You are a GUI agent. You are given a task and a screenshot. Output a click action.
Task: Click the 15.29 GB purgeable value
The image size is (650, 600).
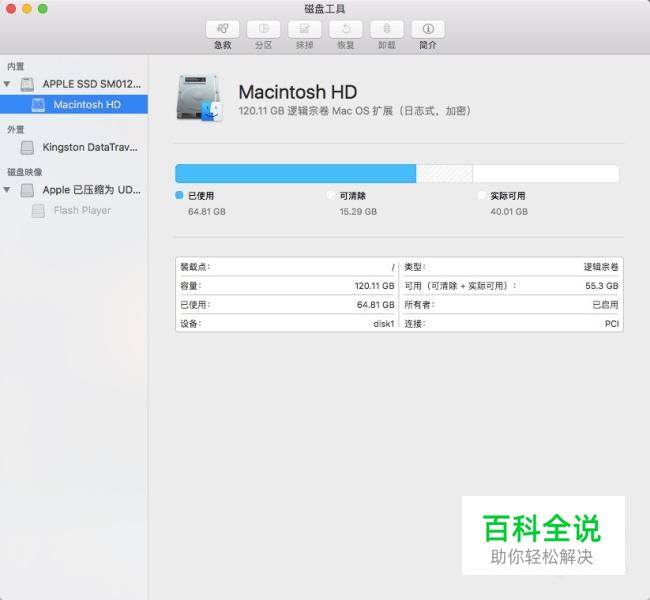click(x=358, y=211)
